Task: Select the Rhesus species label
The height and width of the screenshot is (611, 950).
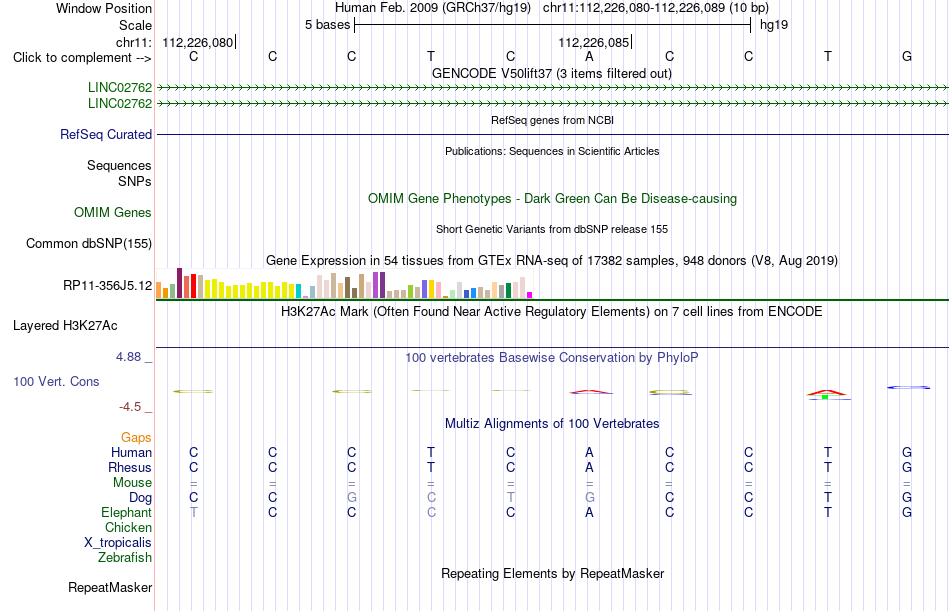Action: pyautogui.click(x=130, y=467)
